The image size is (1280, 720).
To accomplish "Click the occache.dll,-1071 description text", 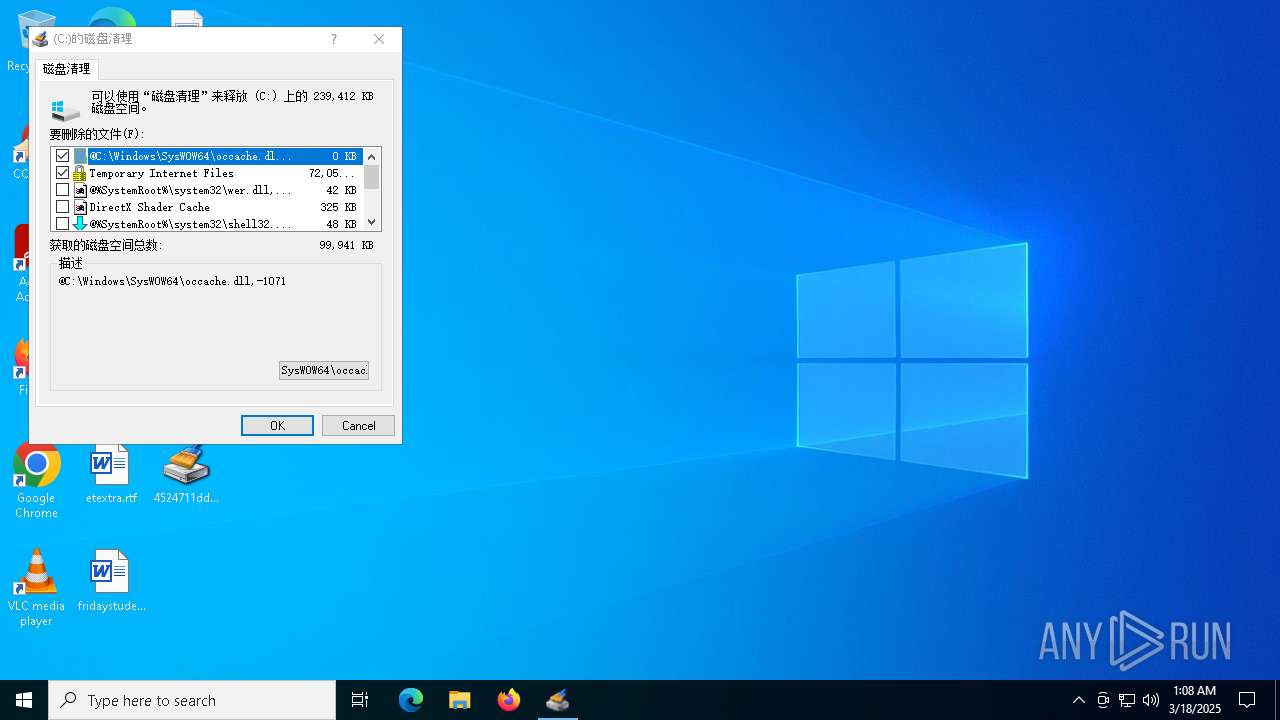I will pyautogui.click(x=172, y=281).
